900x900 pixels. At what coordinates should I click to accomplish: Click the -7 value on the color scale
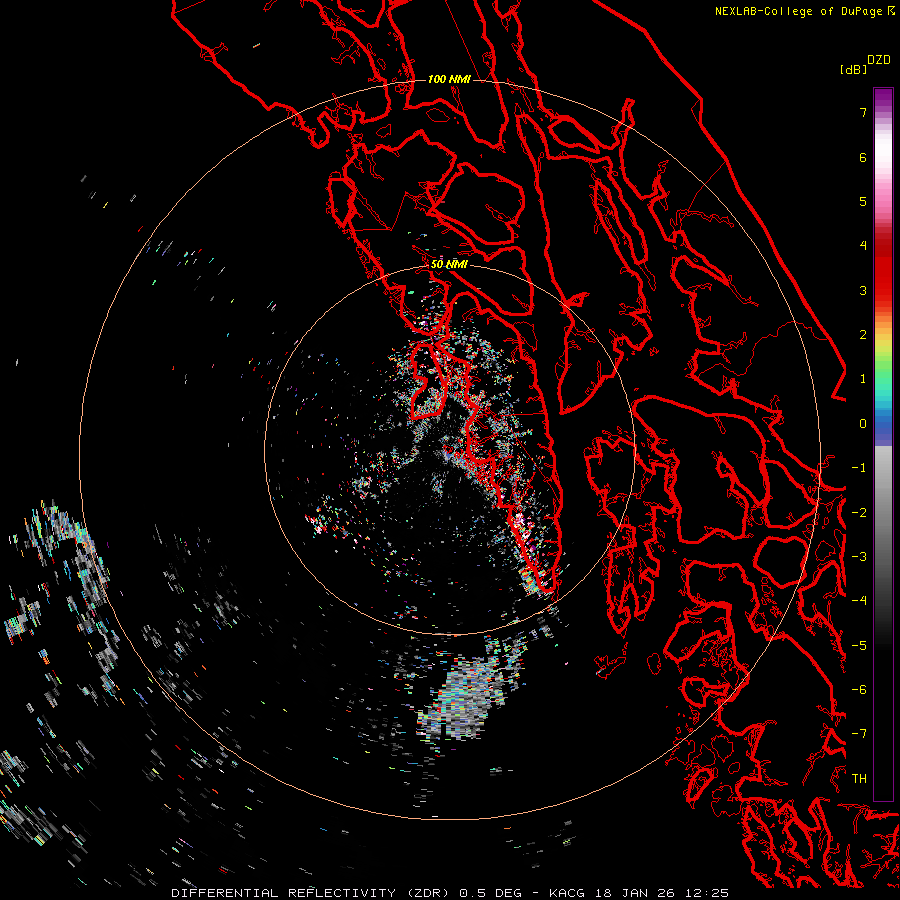(x=859, y=734)
